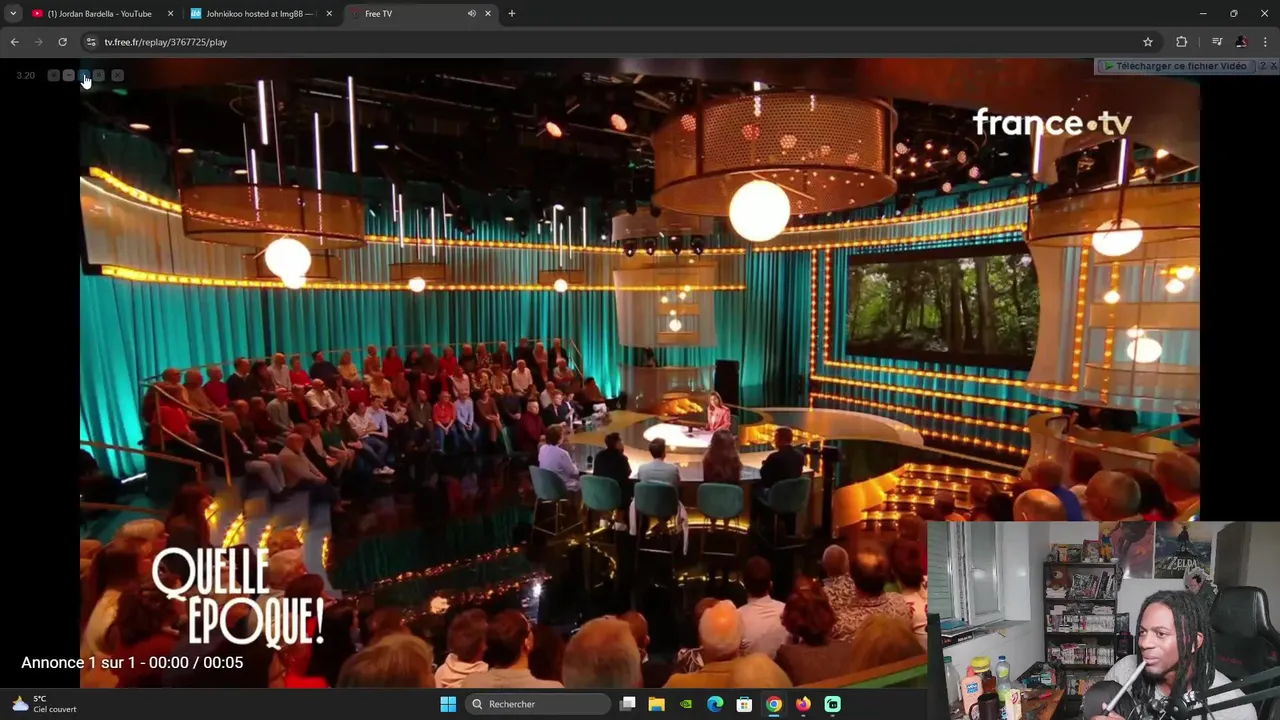Open the NVIDIA app taskbar icon
Image resolution: width=1280 pixels, height=720 pixels.
click(686, 704)
